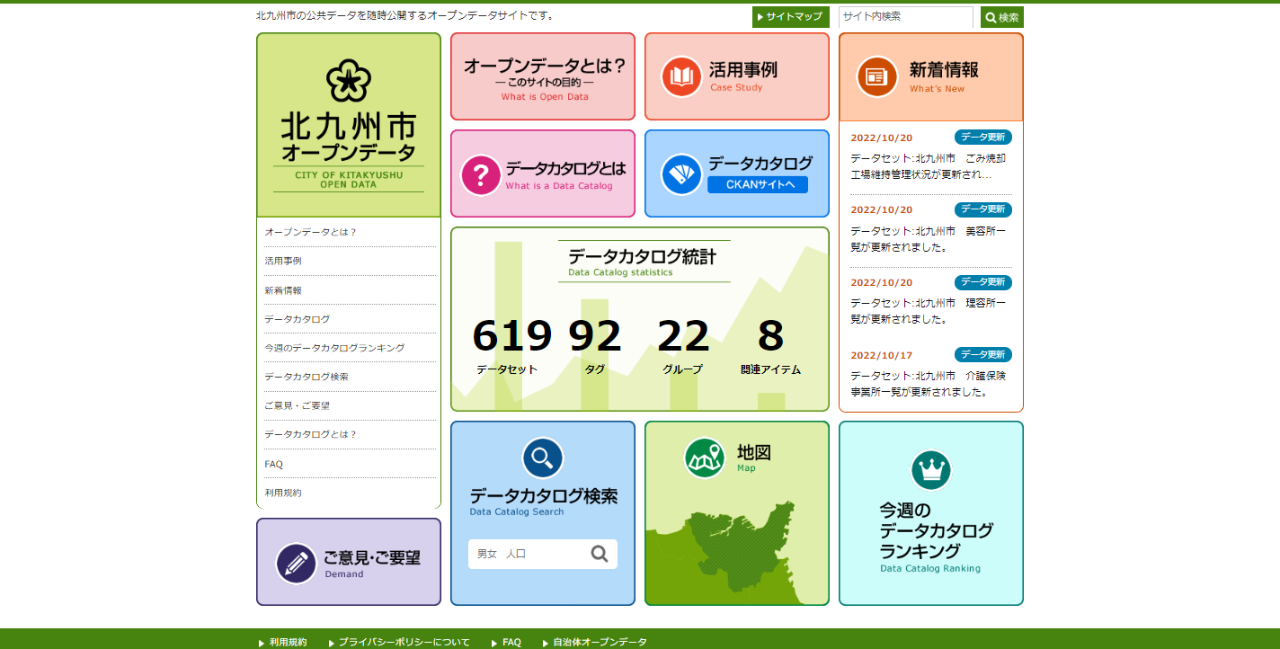Image resolution: width=1280 pixels, height=649 pixels.
Task: Click the 活用事例 Case Study title
Action: click(x=743, y=76)
